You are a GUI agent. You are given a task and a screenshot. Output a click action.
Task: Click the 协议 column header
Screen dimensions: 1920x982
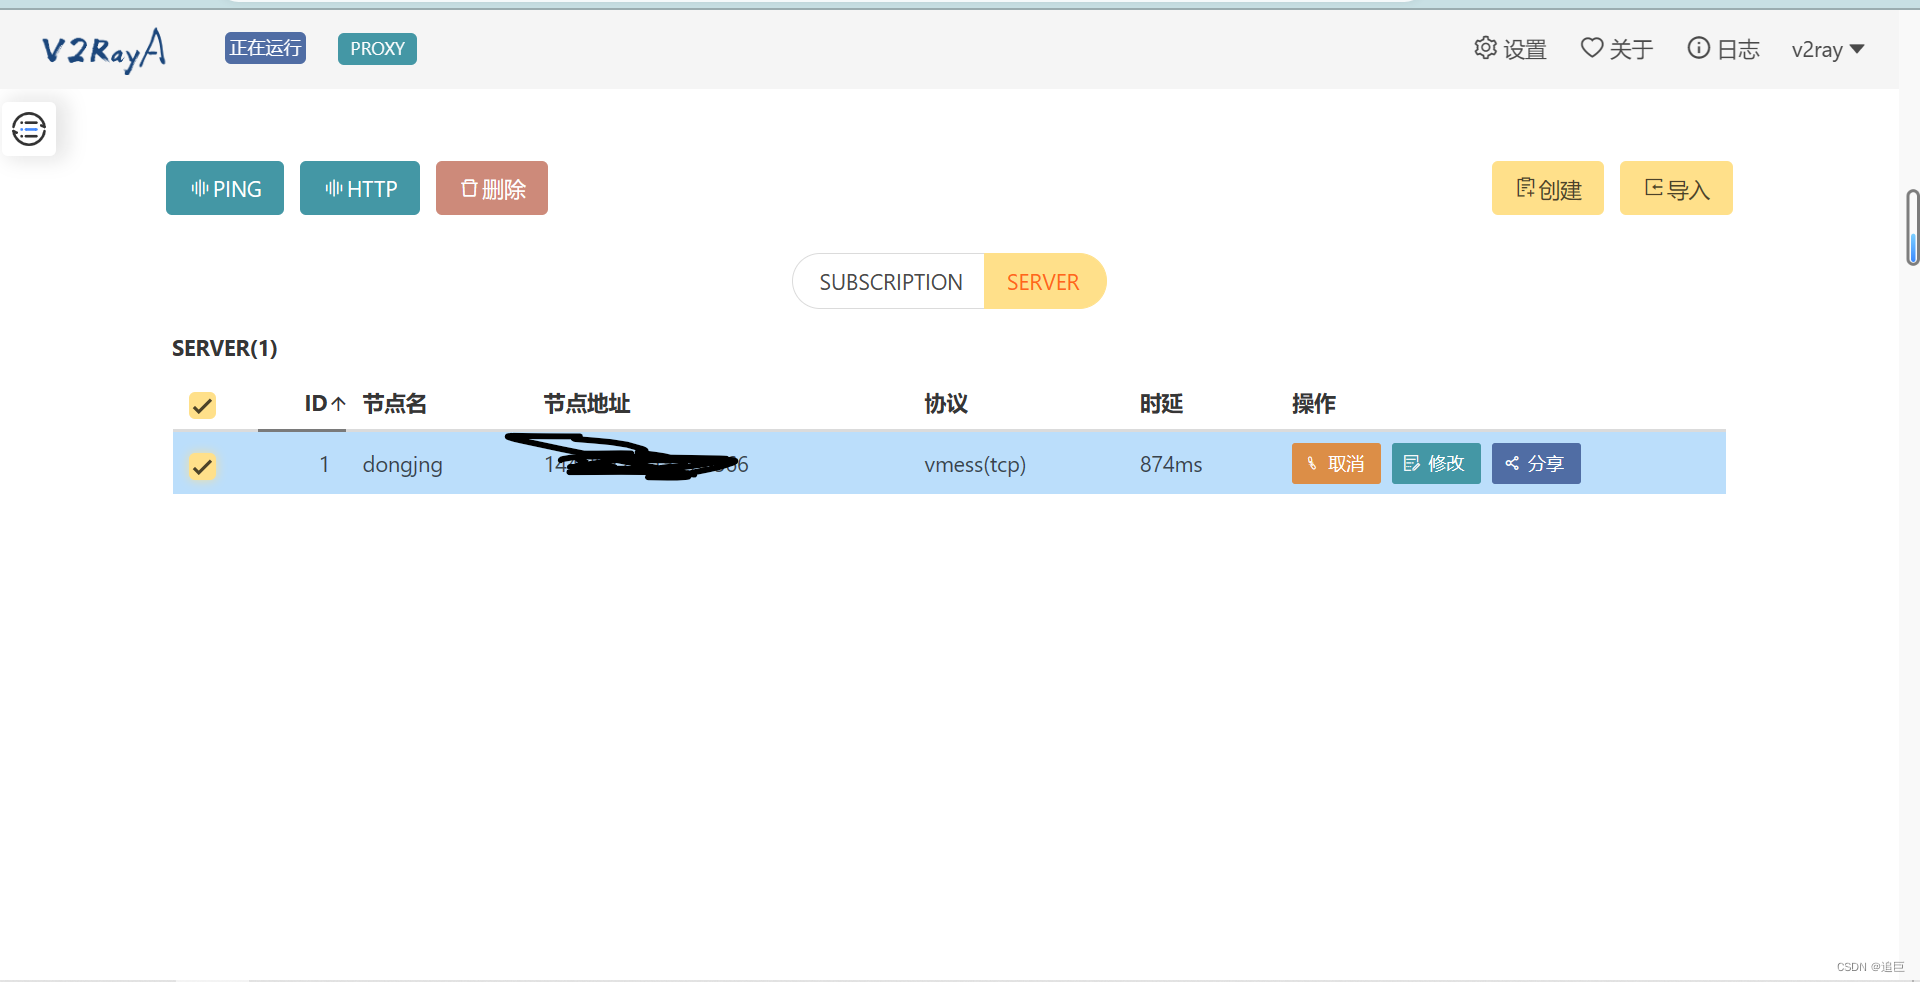pos(946,403)
